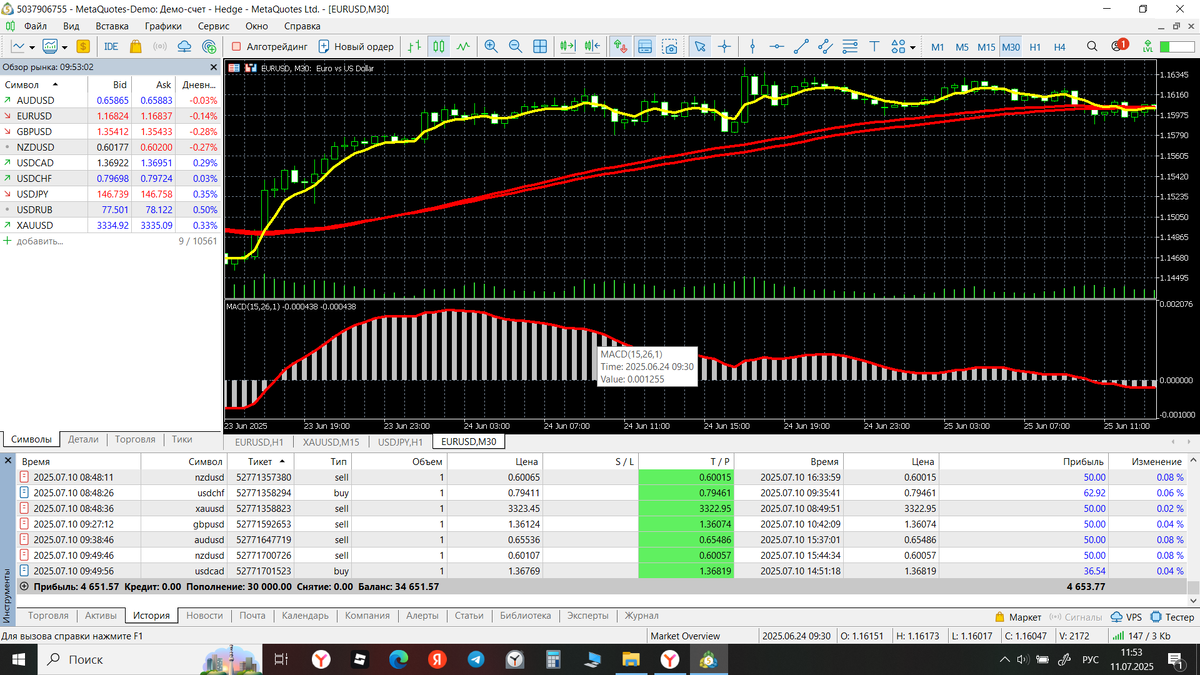Toggle chart shift

(593, 46)
